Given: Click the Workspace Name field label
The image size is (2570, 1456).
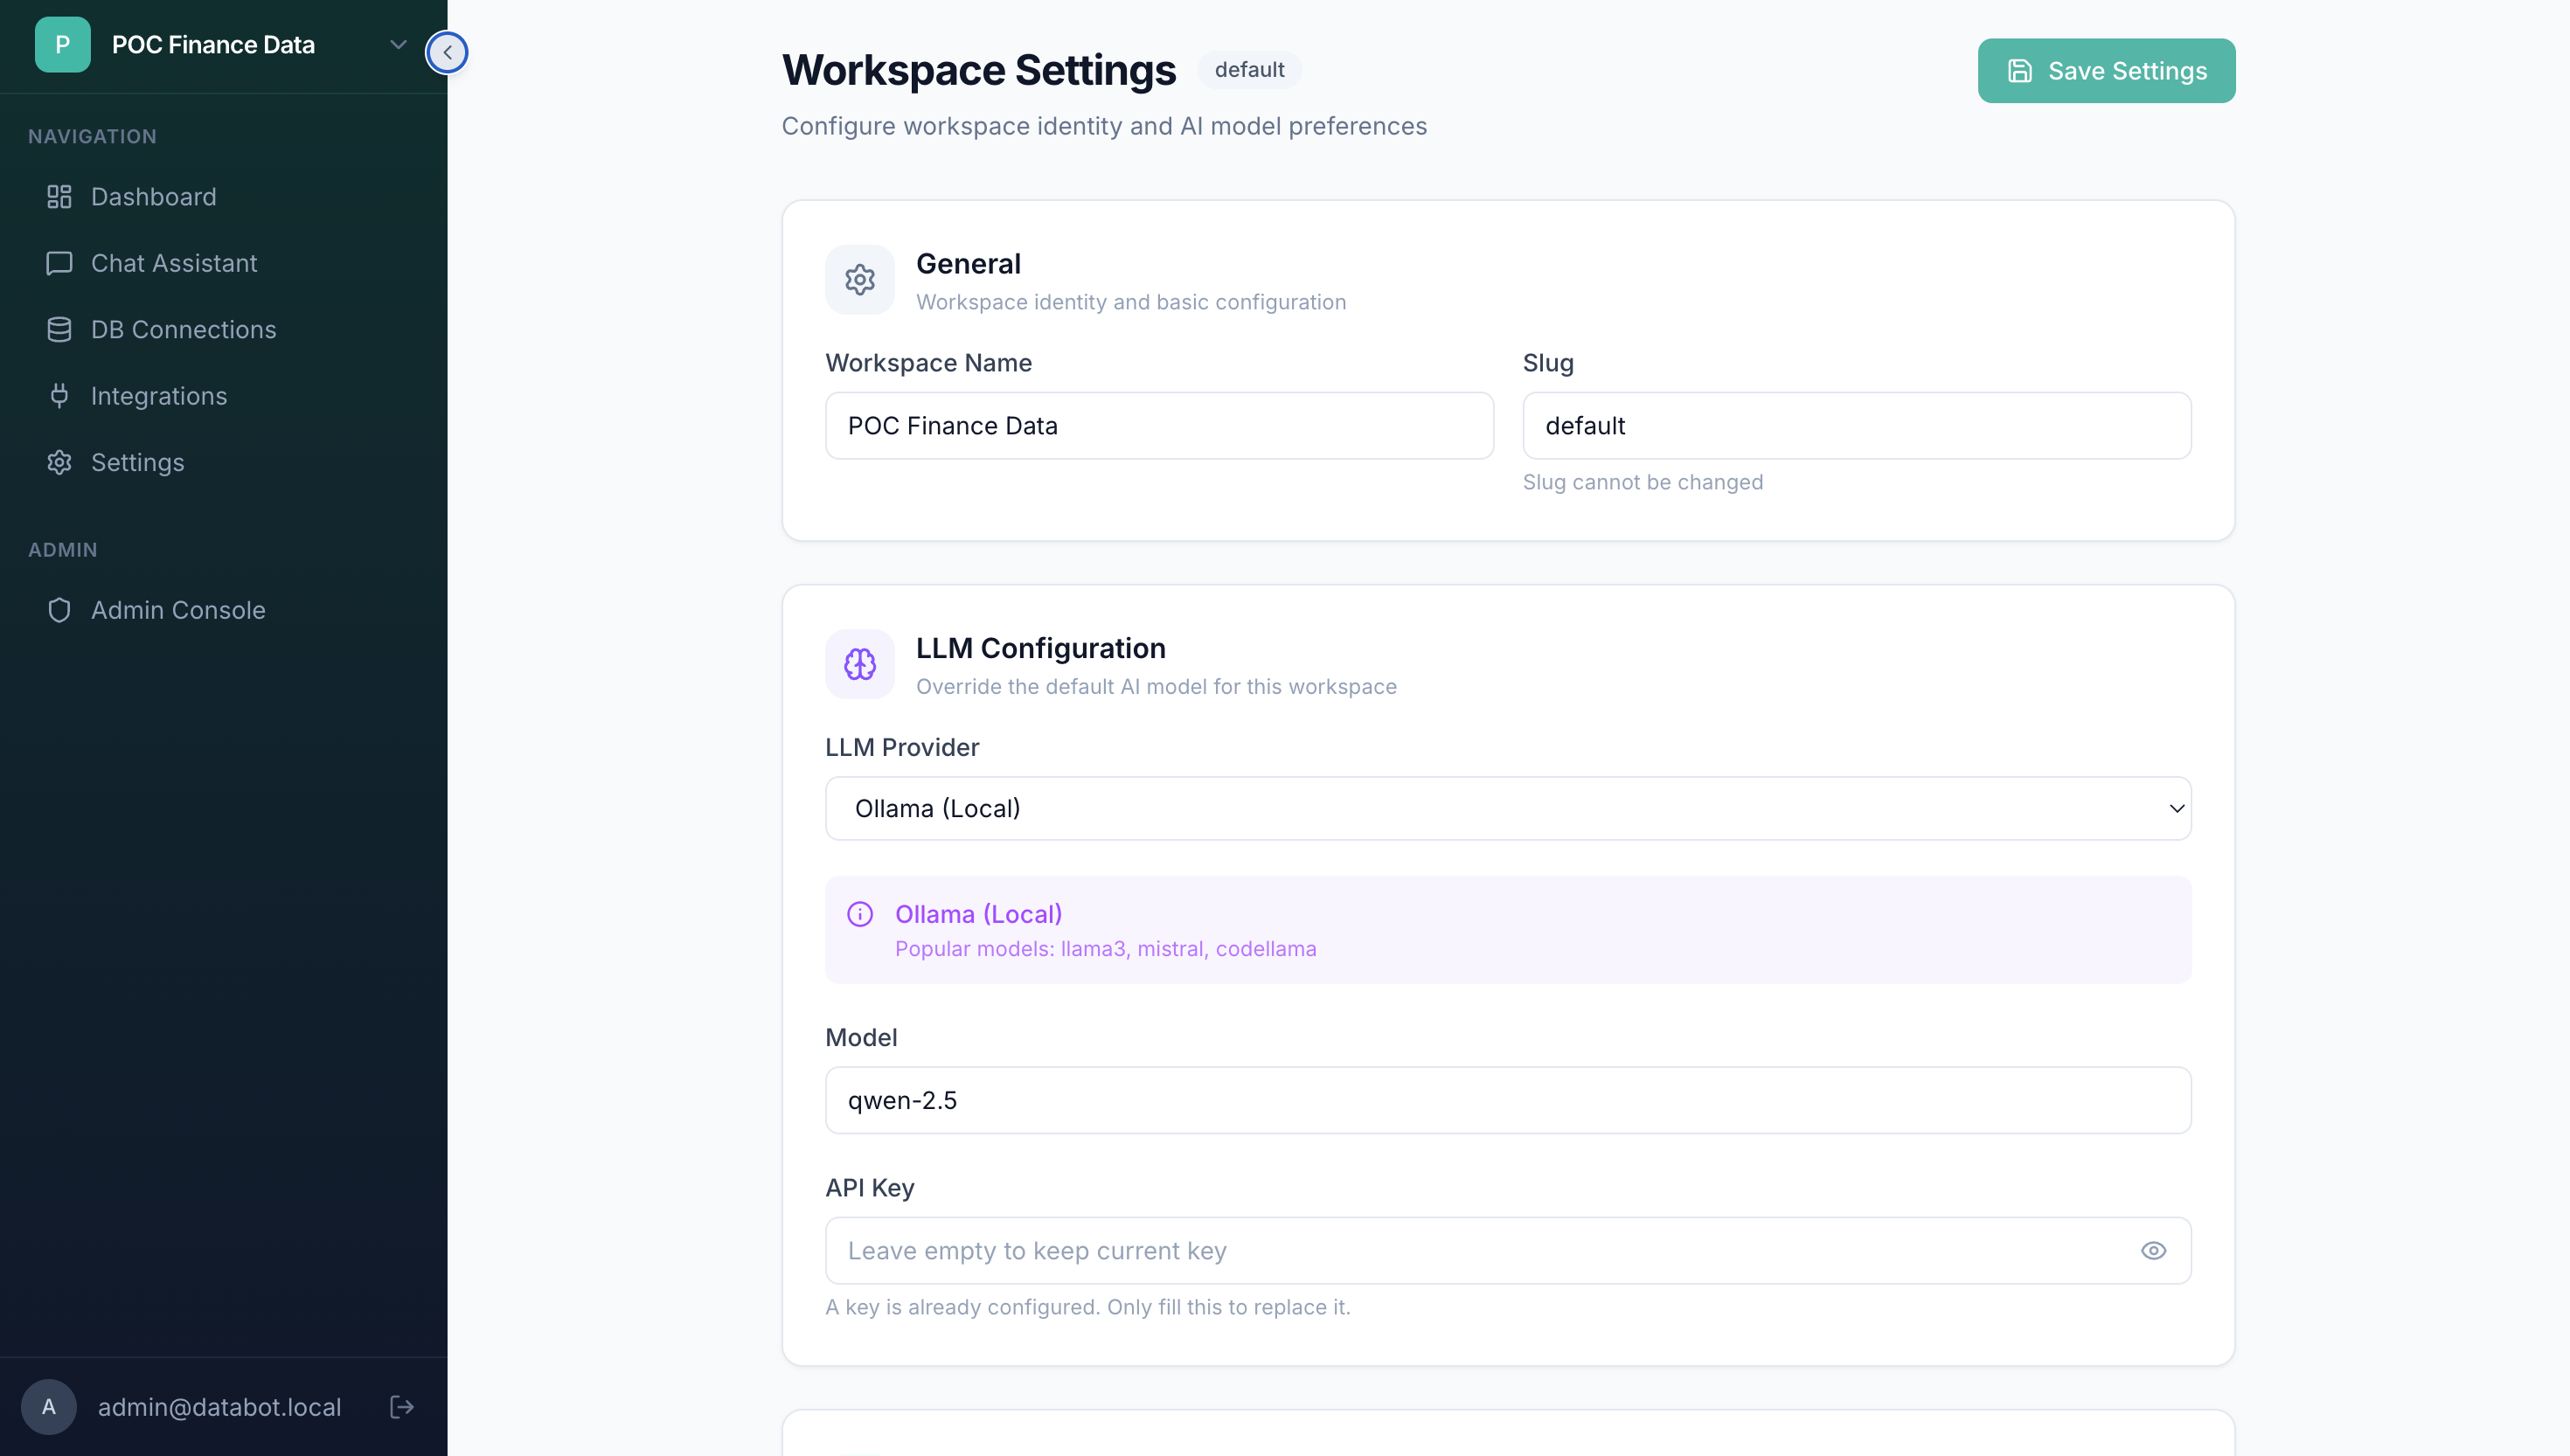Looking at the screenshot, I should click(928, 363).
